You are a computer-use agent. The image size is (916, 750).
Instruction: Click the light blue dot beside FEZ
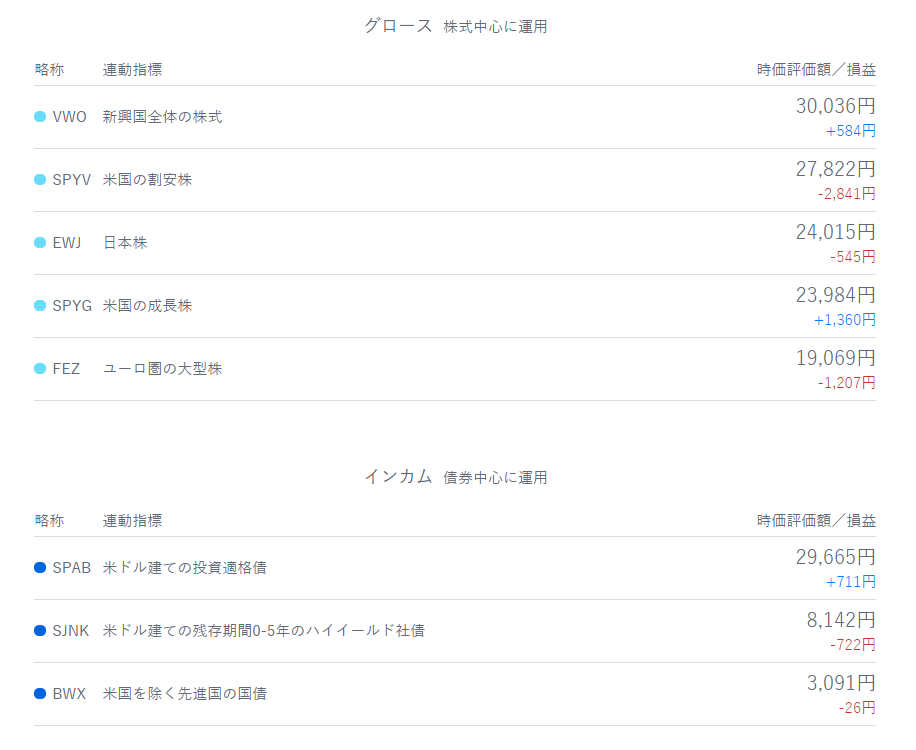point(40,369)
